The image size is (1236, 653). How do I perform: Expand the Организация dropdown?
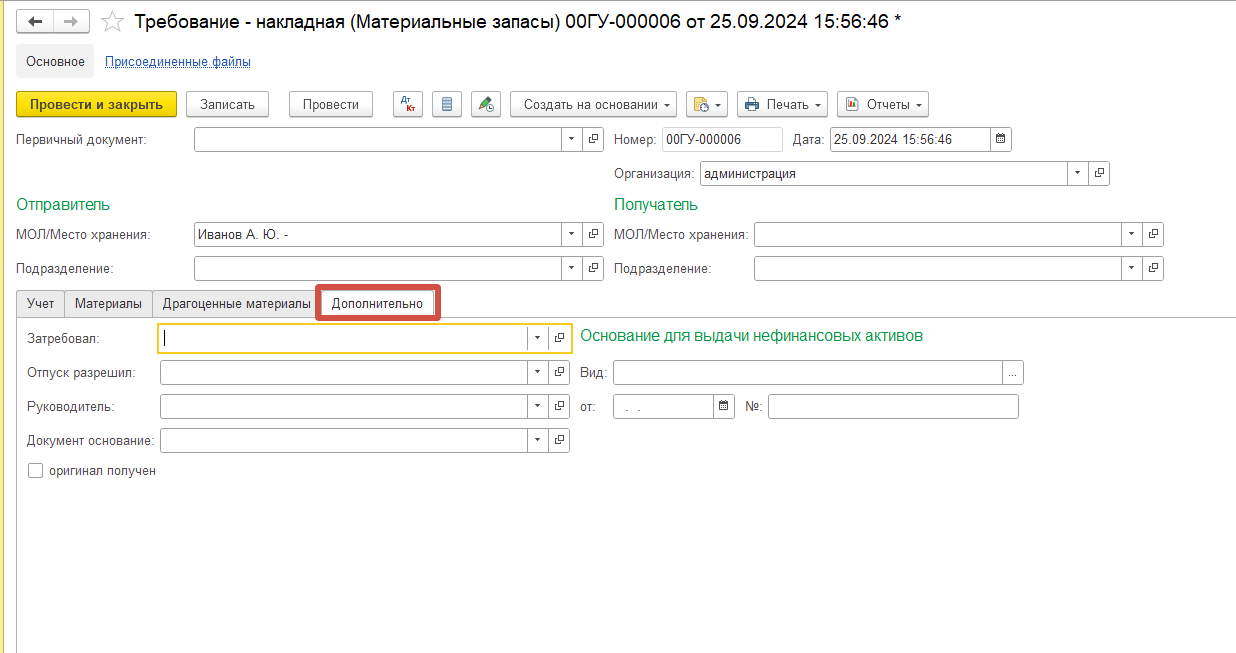pos(1078,173)
